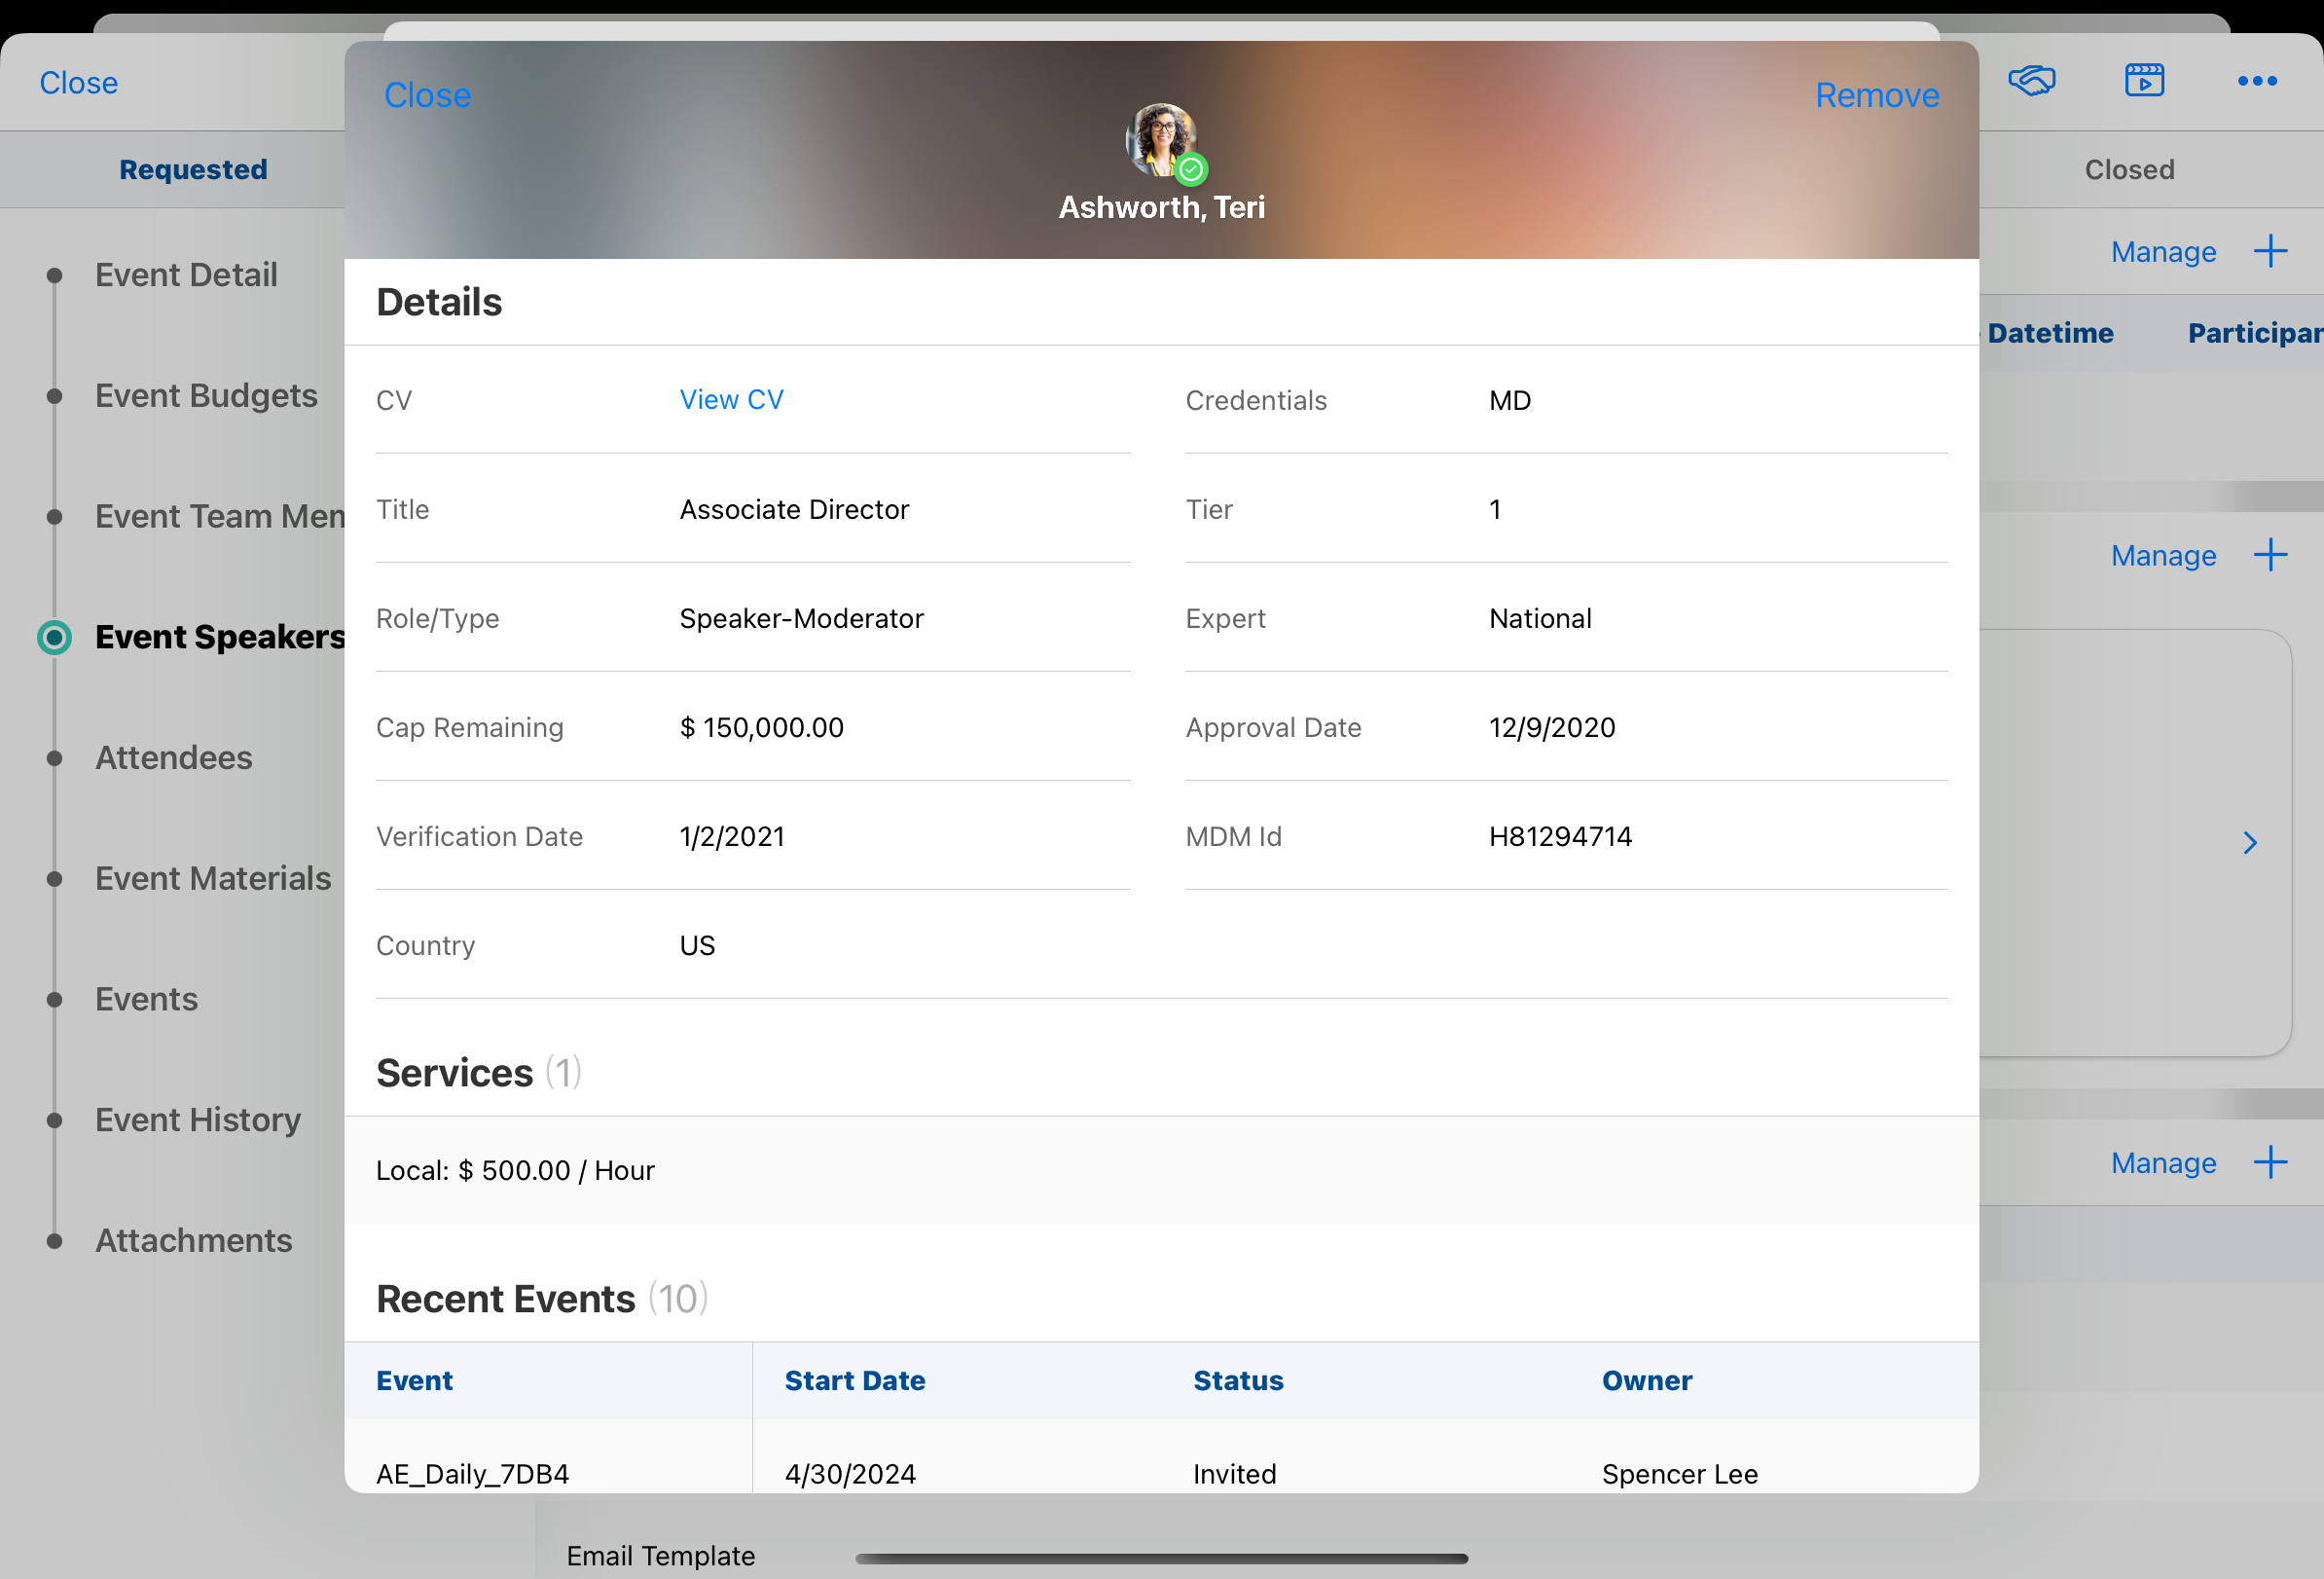Sort recent events by Start Date column
Viewport: 2324px width, 1579px height.
coord(854,1380)
